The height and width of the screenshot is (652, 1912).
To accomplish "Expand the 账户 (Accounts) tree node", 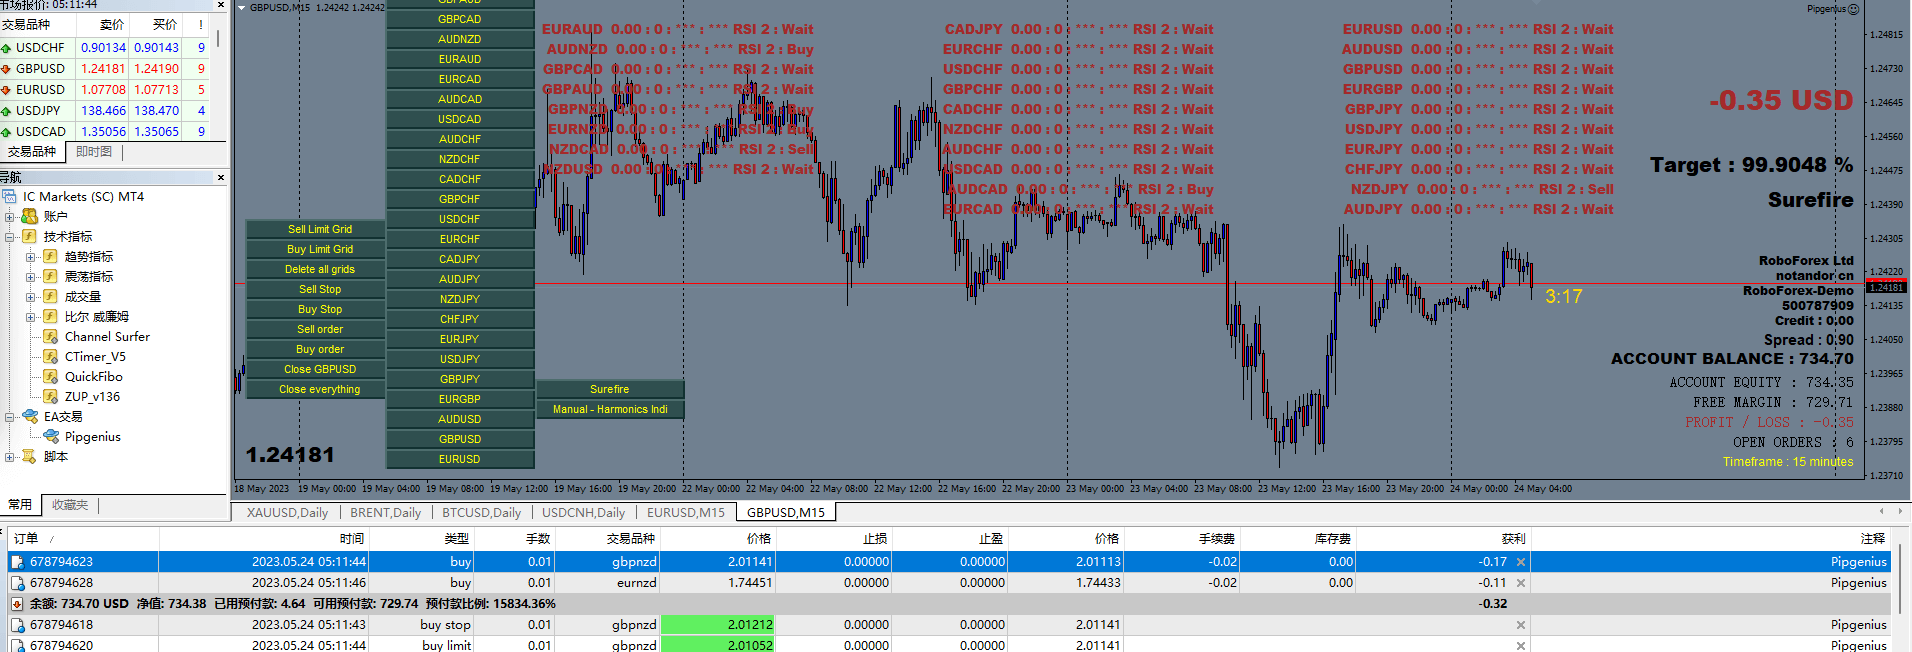I will (x=10, y=217).
